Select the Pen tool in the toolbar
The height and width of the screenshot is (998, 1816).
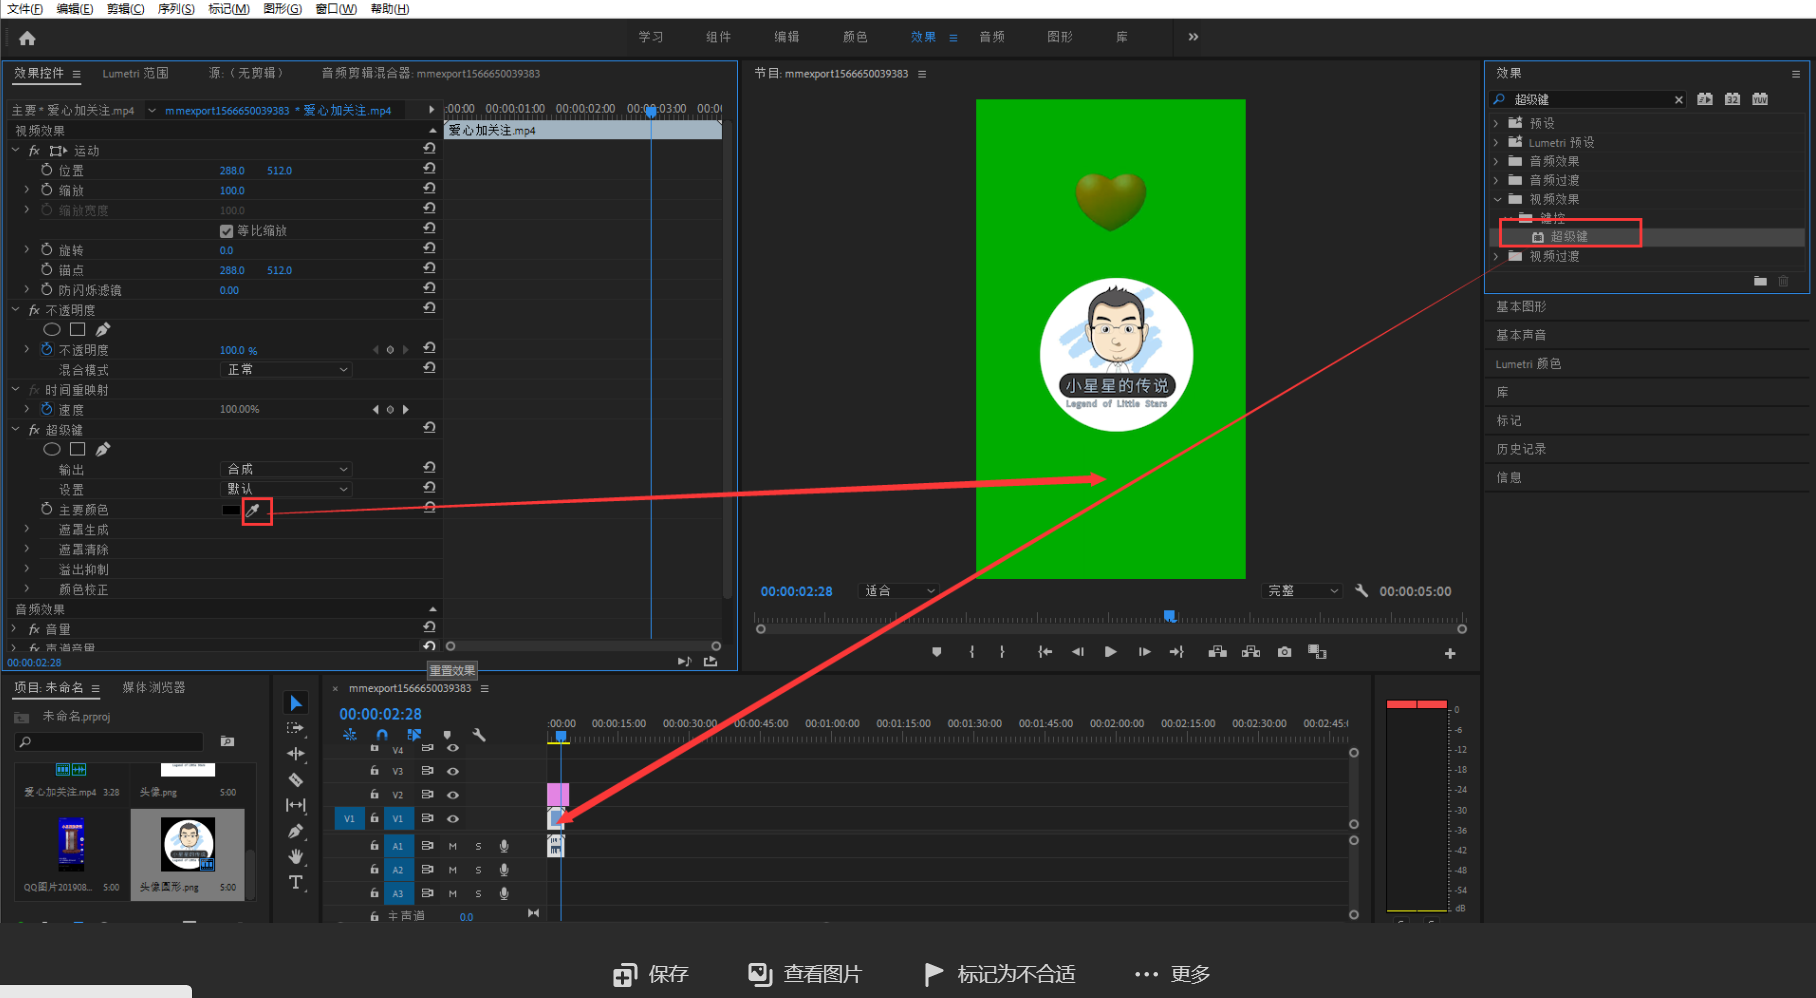pyautogui.click(x=296, y=831)
